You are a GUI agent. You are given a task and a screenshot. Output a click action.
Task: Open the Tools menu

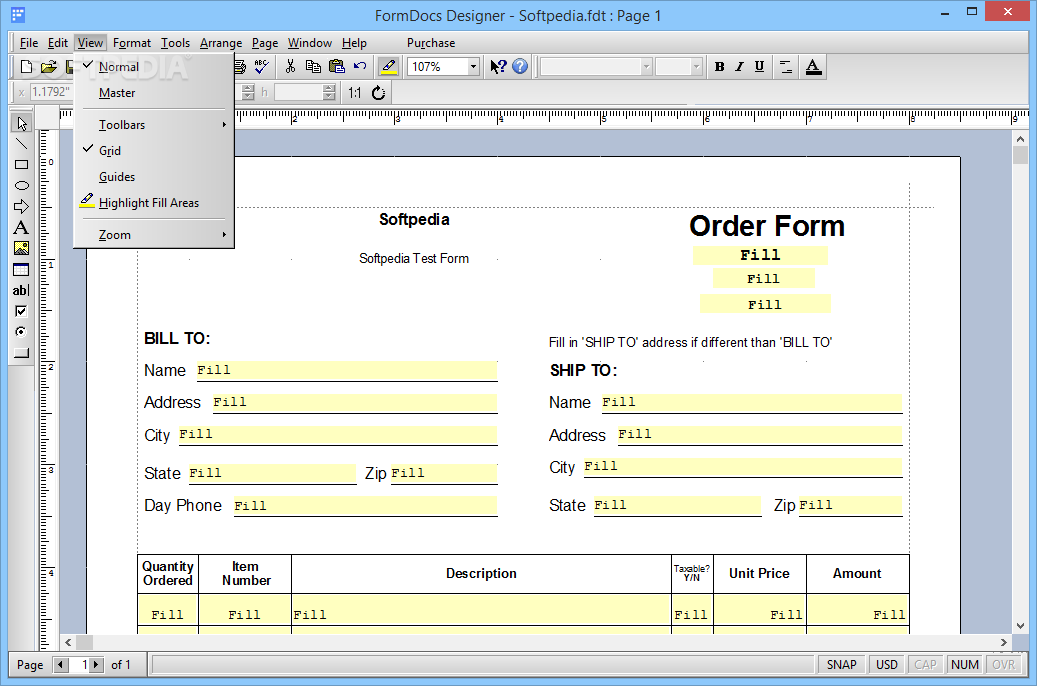click(x=175, y=43)
